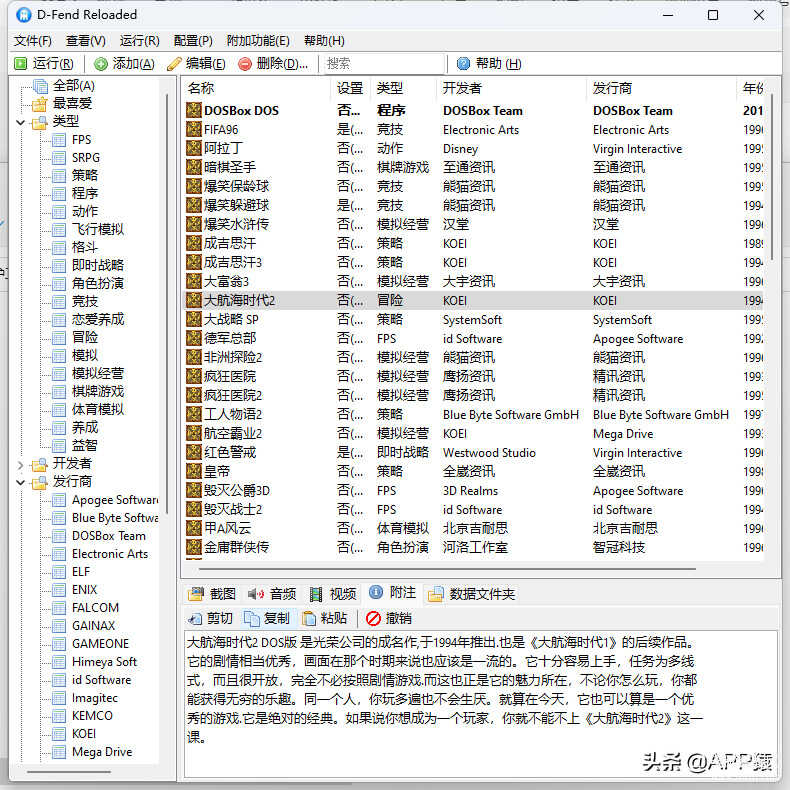Click the tree panel vertical scrollbar
The width and height of the screenshot is (790, 790).
167,303
